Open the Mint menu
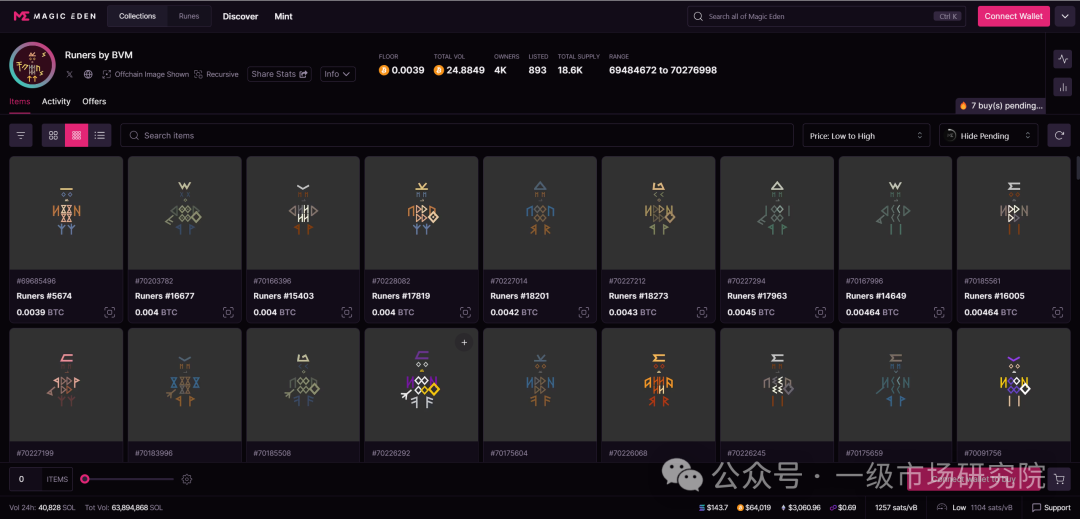The height and width of the screenshot is (519, 1080). click(x=283, y=16)
